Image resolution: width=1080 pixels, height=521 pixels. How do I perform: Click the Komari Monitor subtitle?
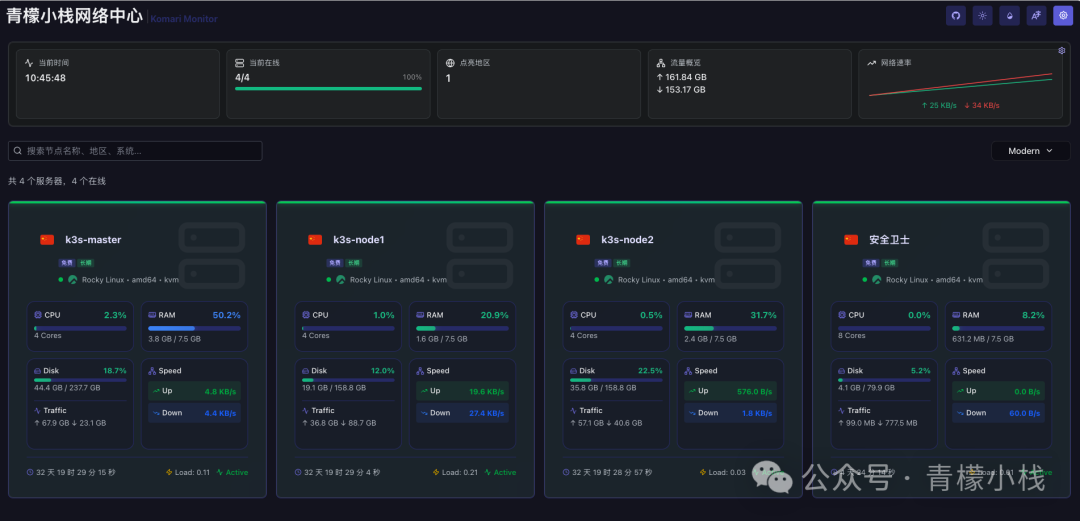tap(184, 19)
